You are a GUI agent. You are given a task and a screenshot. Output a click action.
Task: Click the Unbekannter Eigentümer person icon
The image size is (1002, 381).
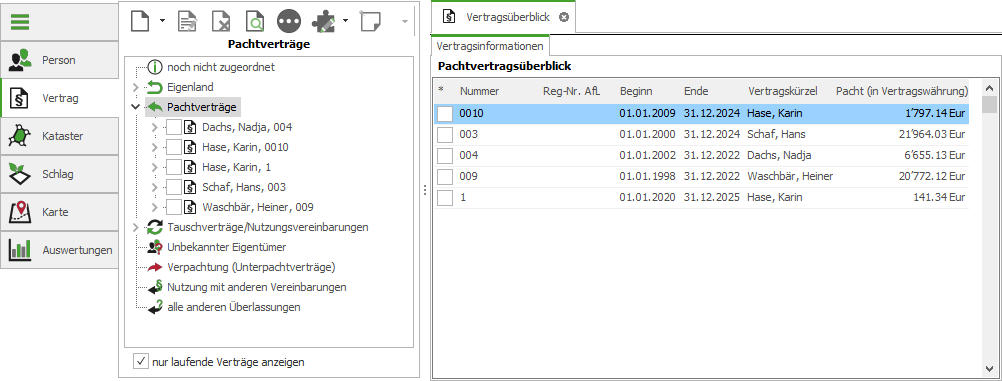tap(155, 247)
